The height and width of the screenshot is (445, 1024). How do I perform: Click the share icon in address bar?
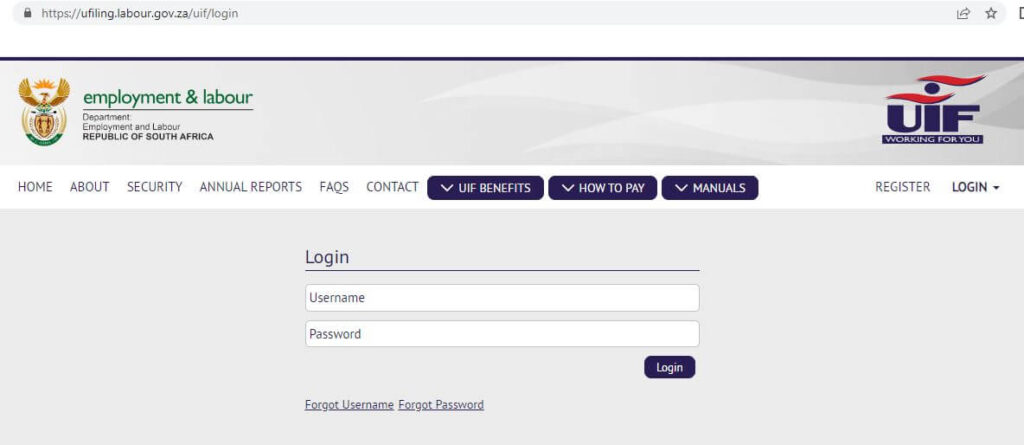click(x=963, y=14)
